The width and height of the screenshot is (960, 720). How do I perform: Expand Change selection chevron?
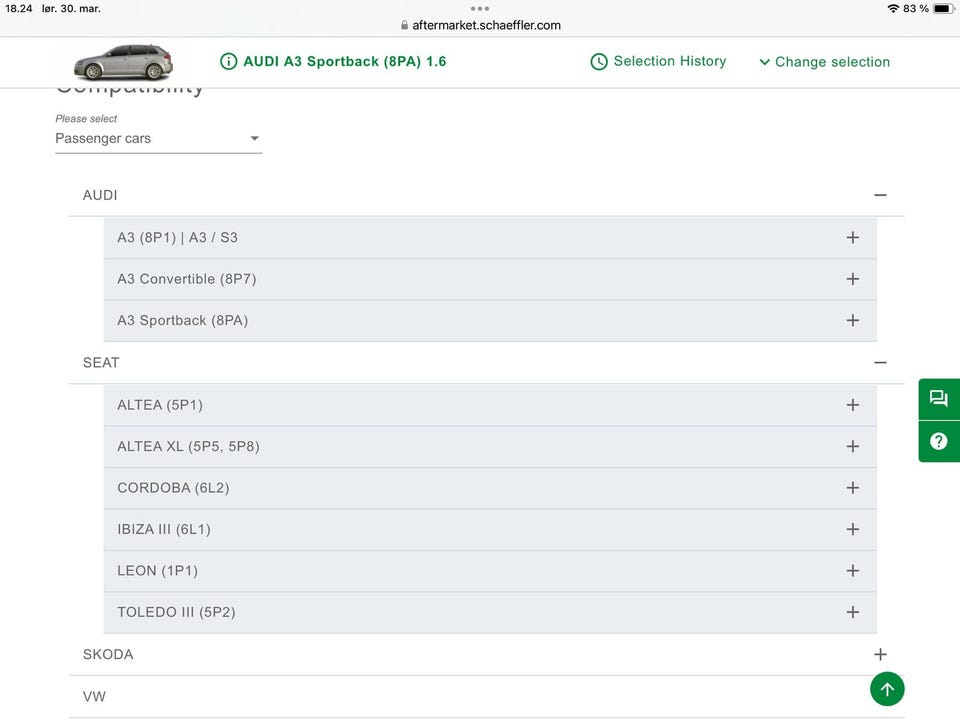[764, 62]
